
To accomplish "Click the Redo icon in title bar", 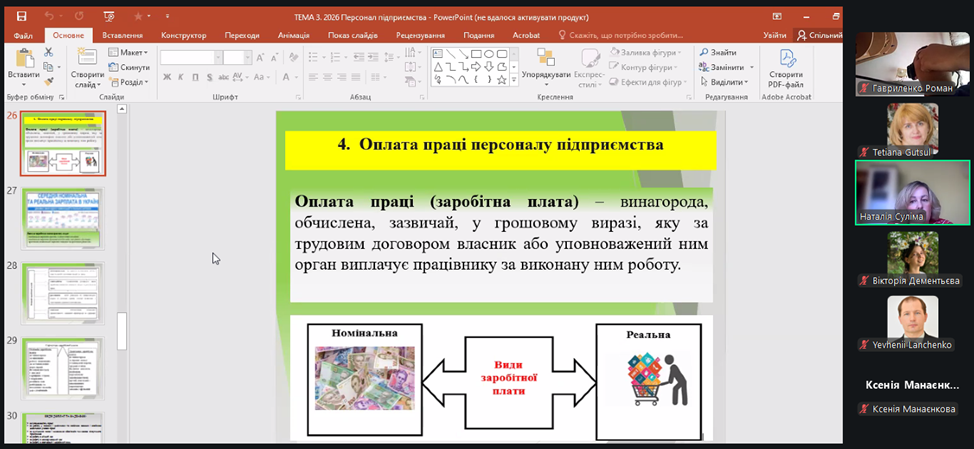I will pos(79,17).
